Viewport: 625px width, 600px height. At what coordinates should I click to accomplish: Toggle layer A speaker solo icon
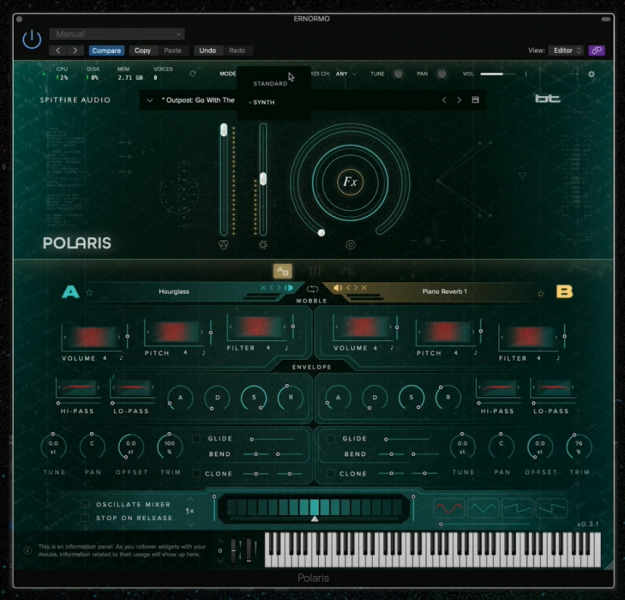coord(289,287)
